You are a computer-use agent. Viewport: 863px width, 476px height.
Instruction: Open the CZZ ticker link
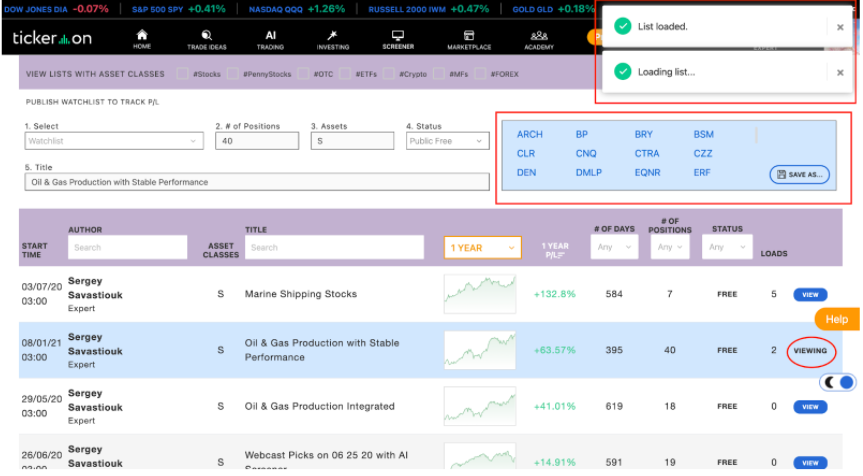(x=703, y=154)
